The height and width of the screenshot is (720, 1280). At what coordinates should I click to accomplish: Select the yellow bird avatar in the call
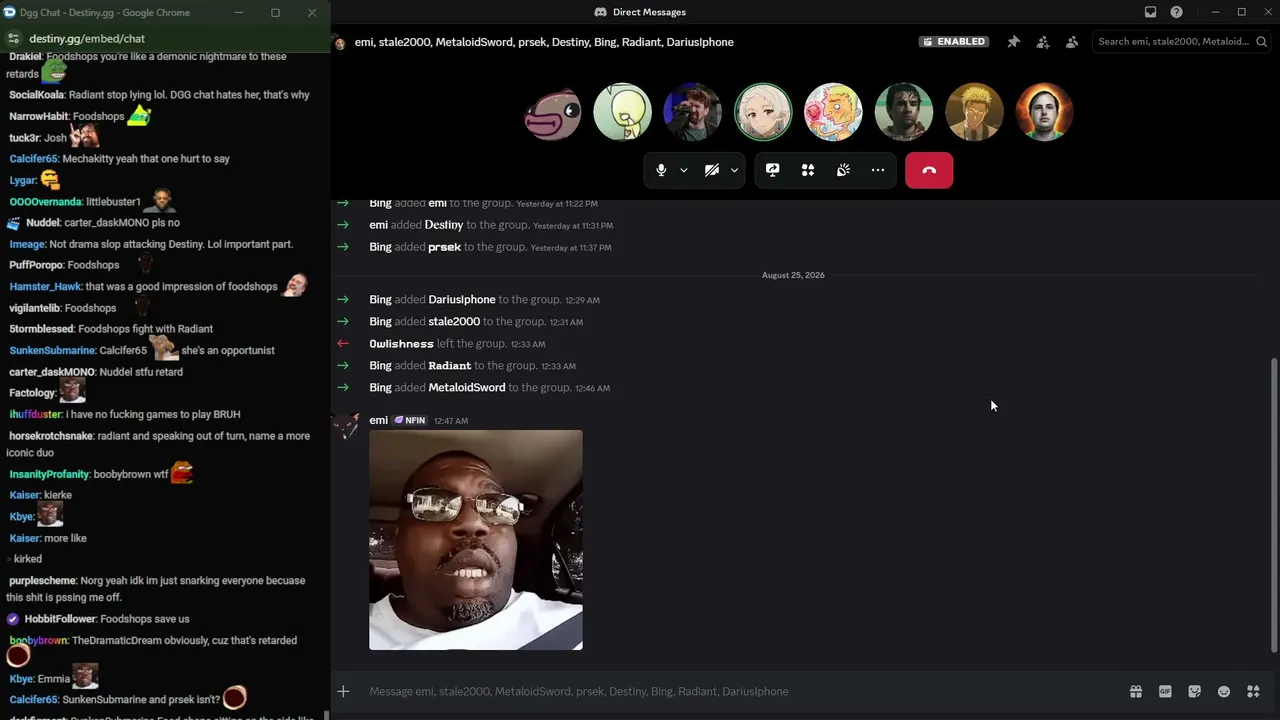(622, 112)
